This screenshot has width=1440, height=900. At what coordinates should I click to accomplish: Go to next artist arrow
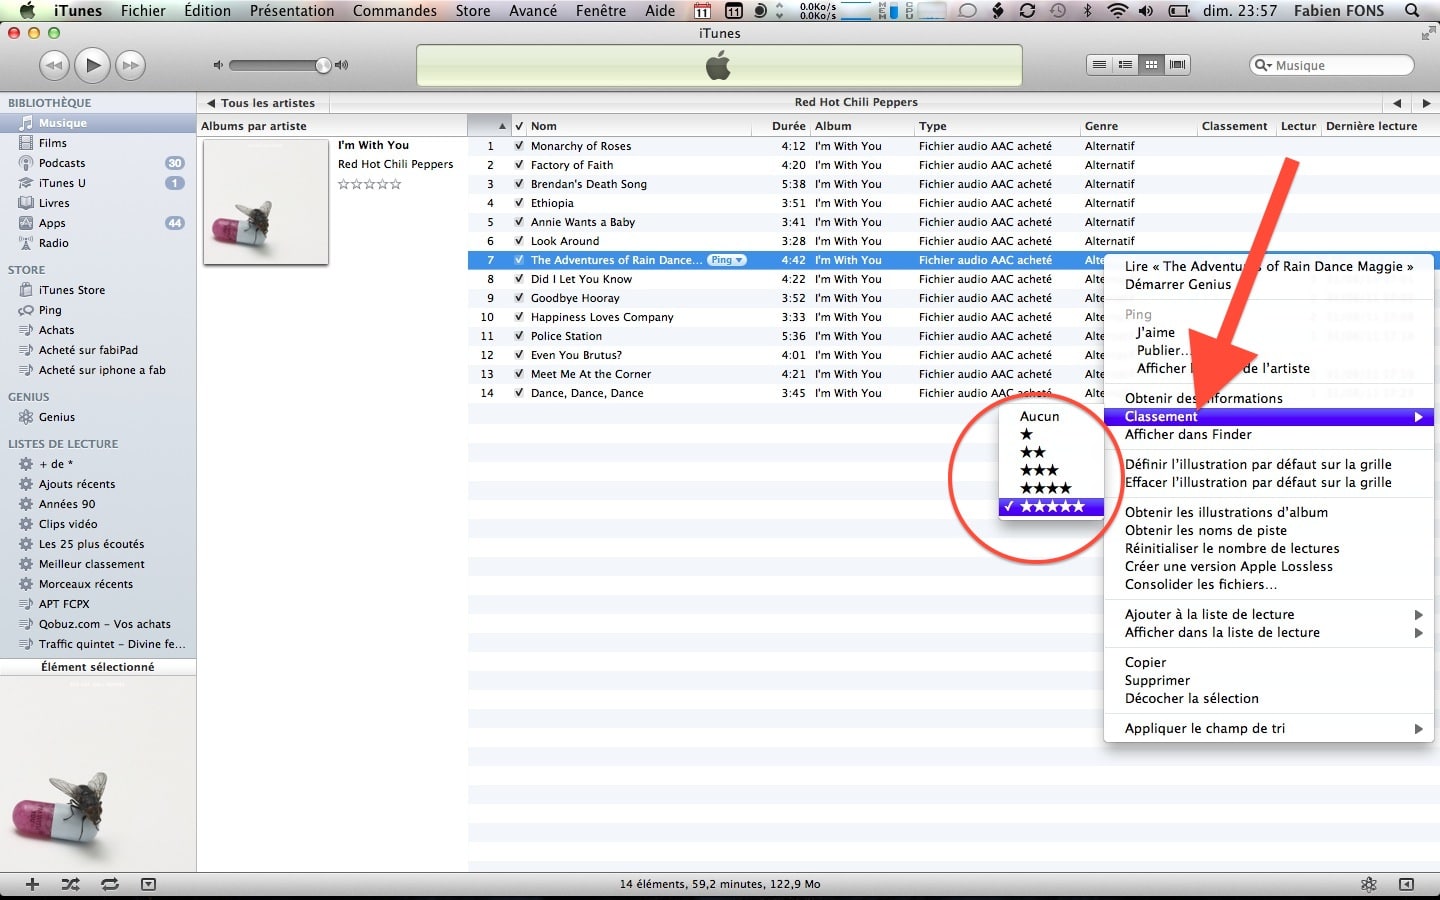(1426, 102)
